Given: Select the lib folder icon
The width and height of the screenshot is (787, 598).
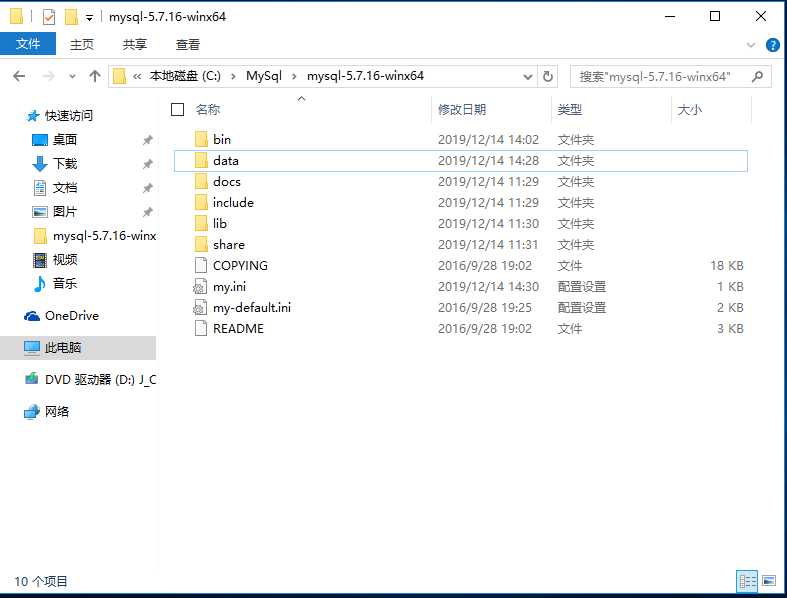Looking at the screenshot, I should [201, 223].
